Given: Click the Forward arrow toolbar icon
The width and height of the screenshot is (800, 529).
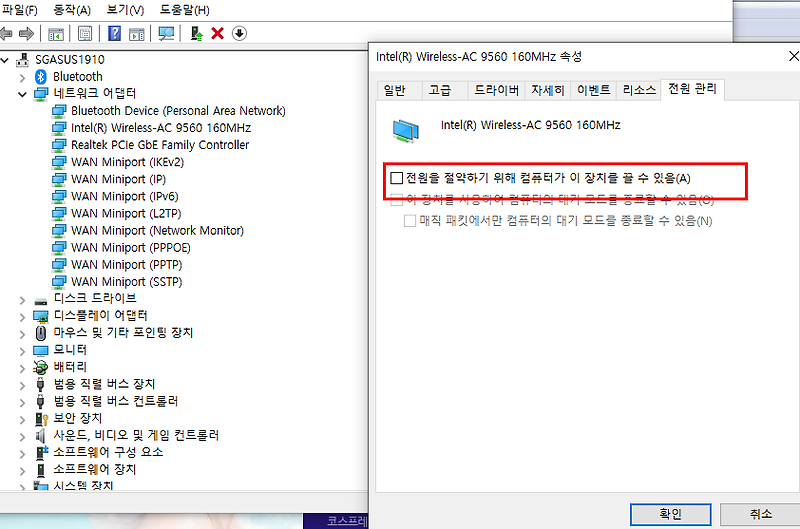Looking at the screenshot, I should point(26,34).
